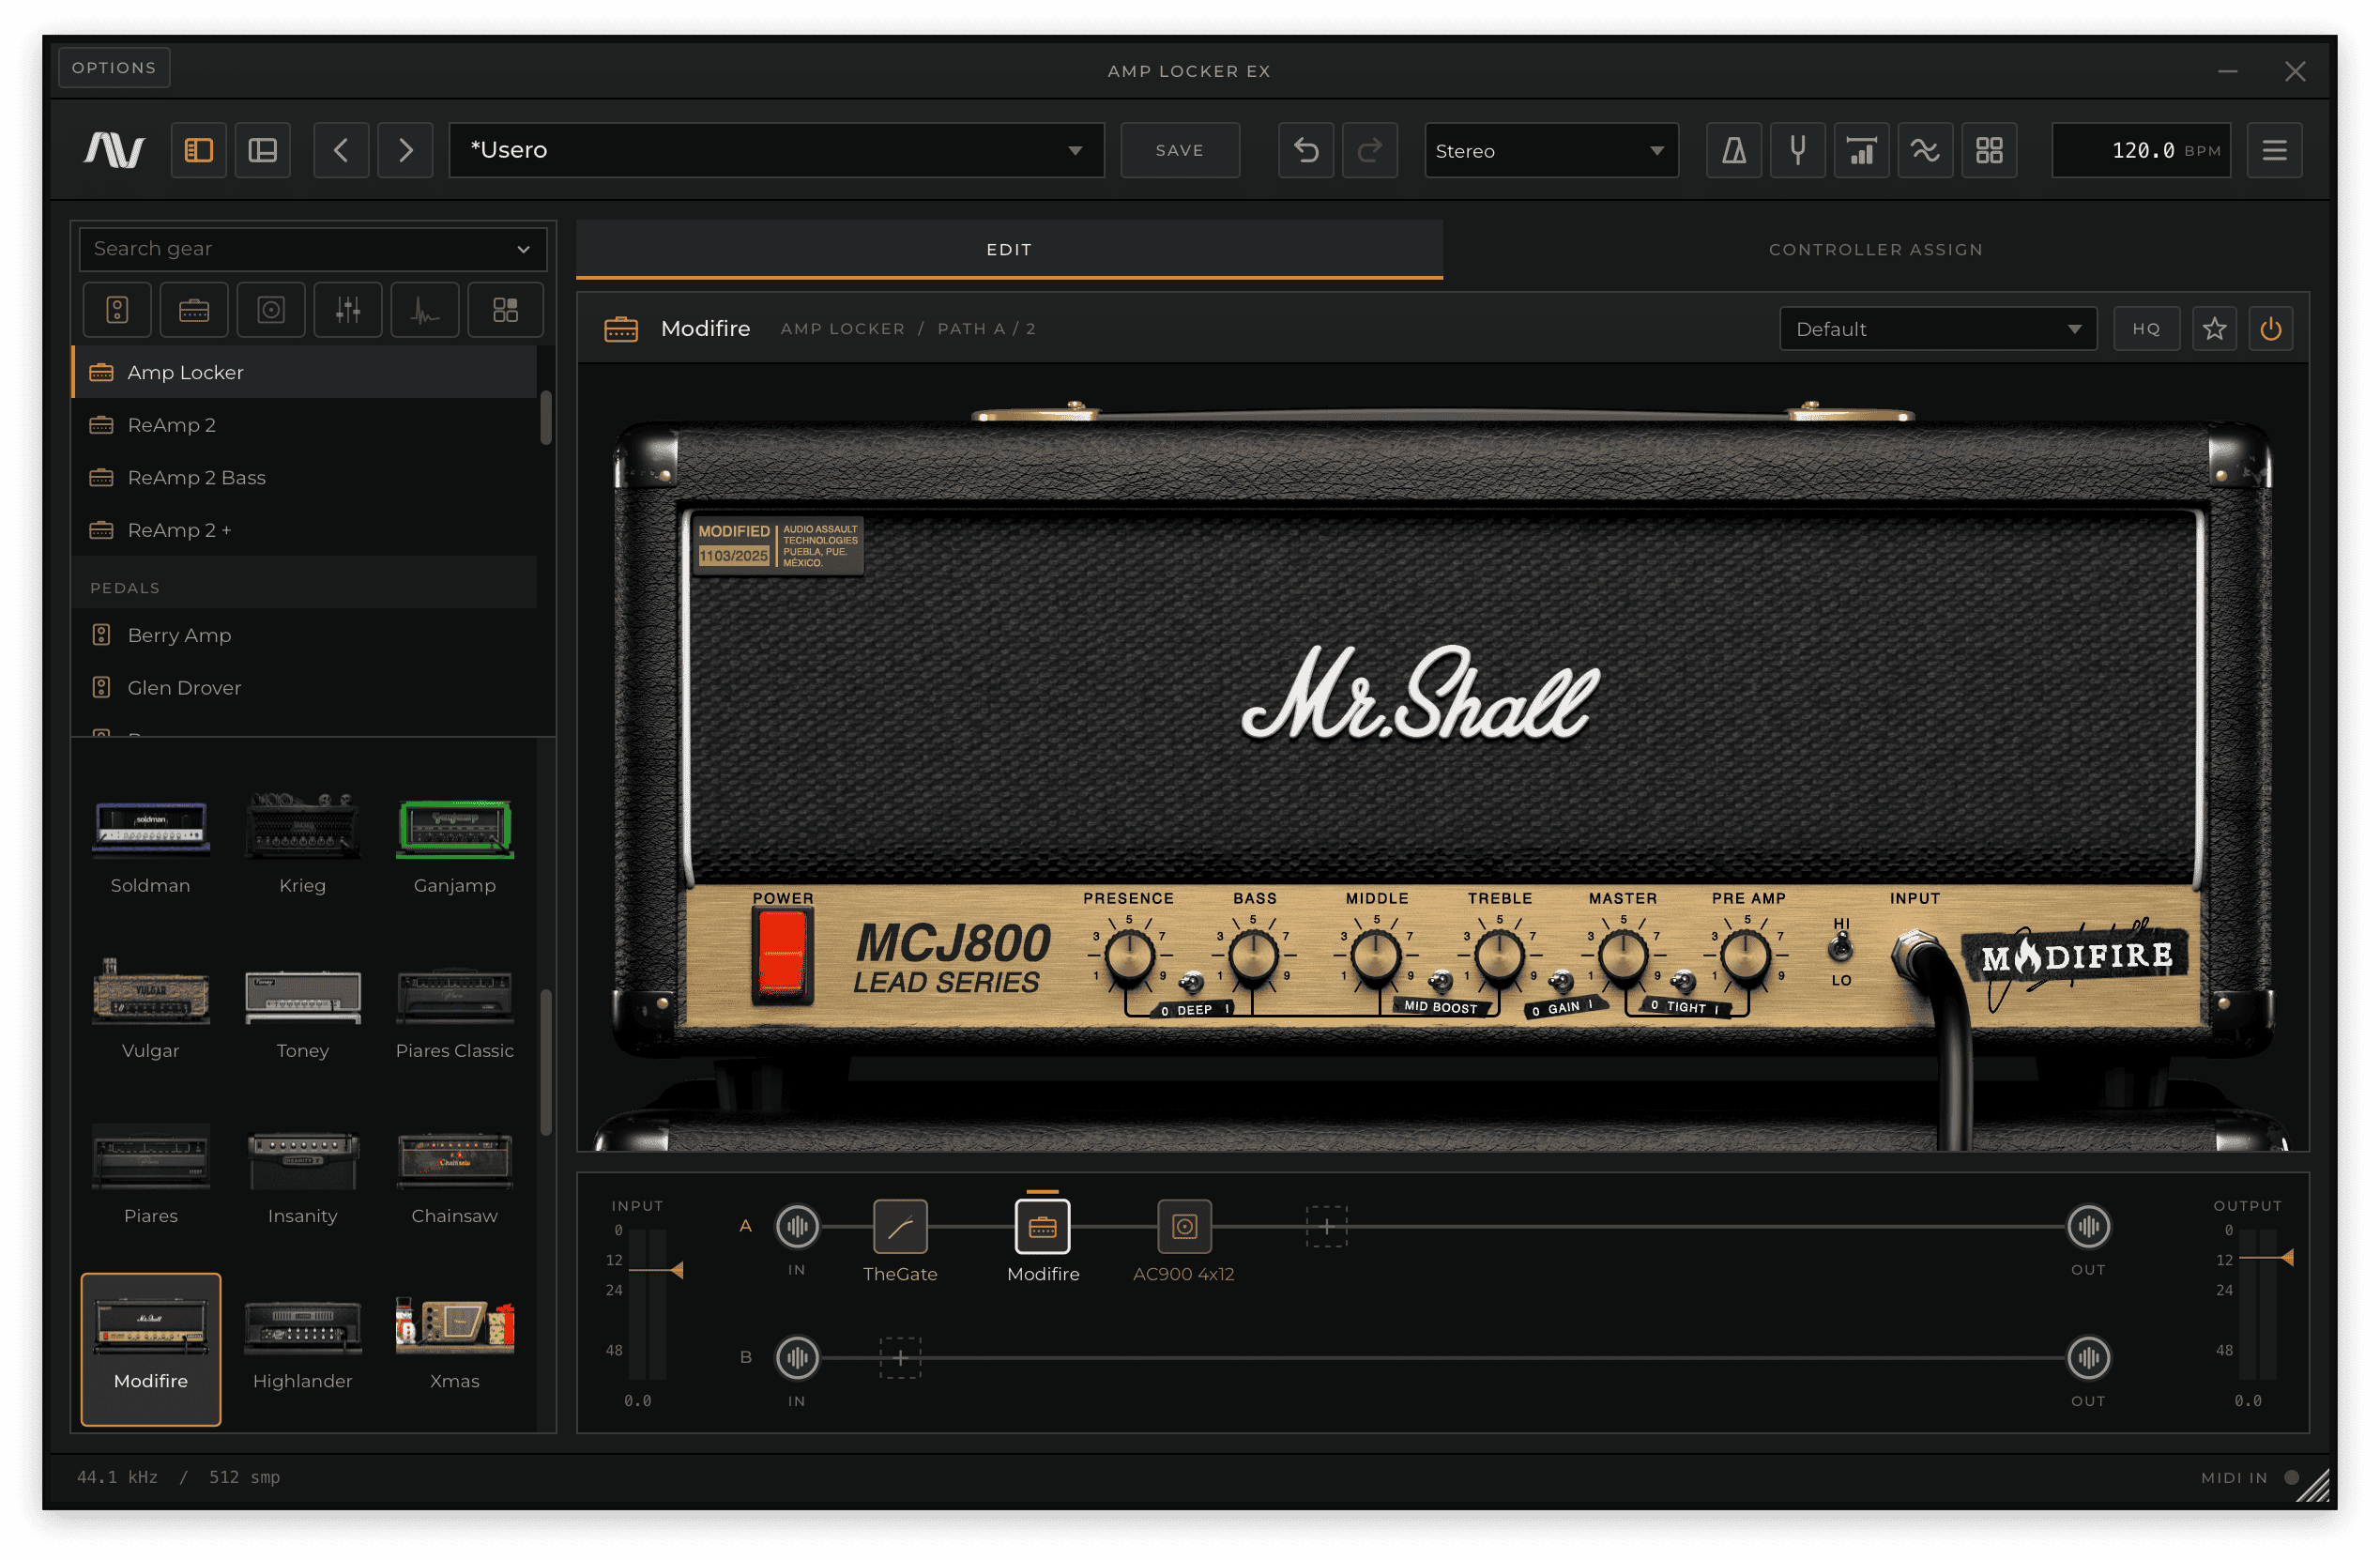Redo the last change
Screen dimensions: 2380x1560
(x=1369, y=150)
